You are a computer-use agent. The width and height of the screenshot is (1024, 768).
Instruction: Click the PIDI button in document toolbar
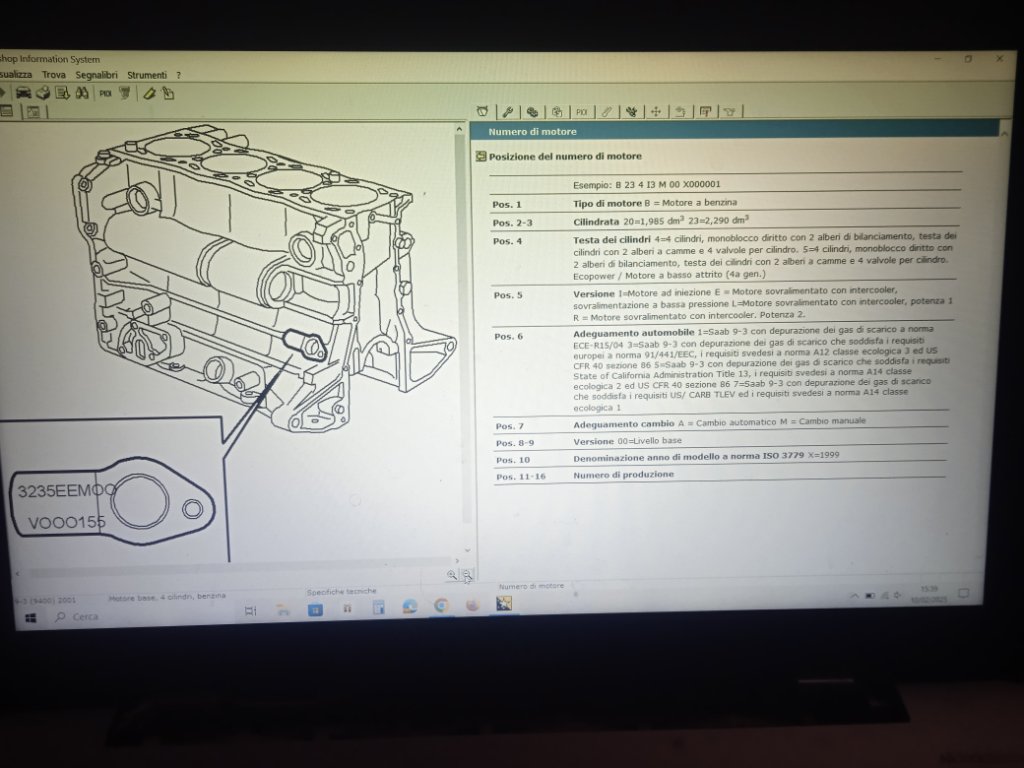click(582, 112)
